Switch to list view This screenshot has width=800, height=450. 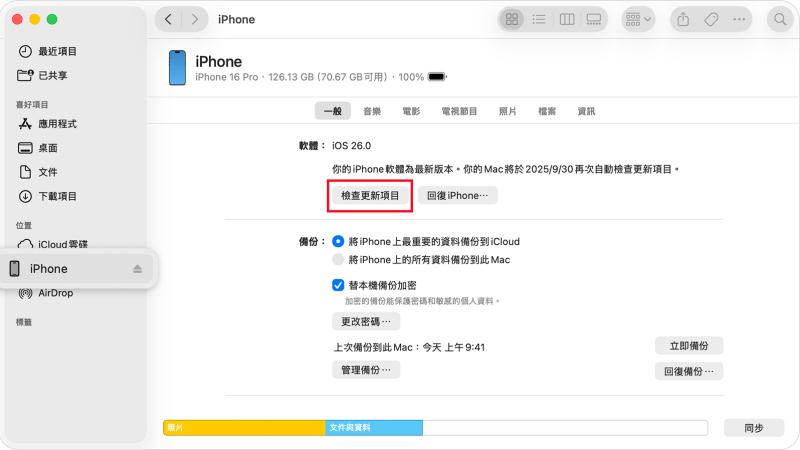(x=539, y=19)
